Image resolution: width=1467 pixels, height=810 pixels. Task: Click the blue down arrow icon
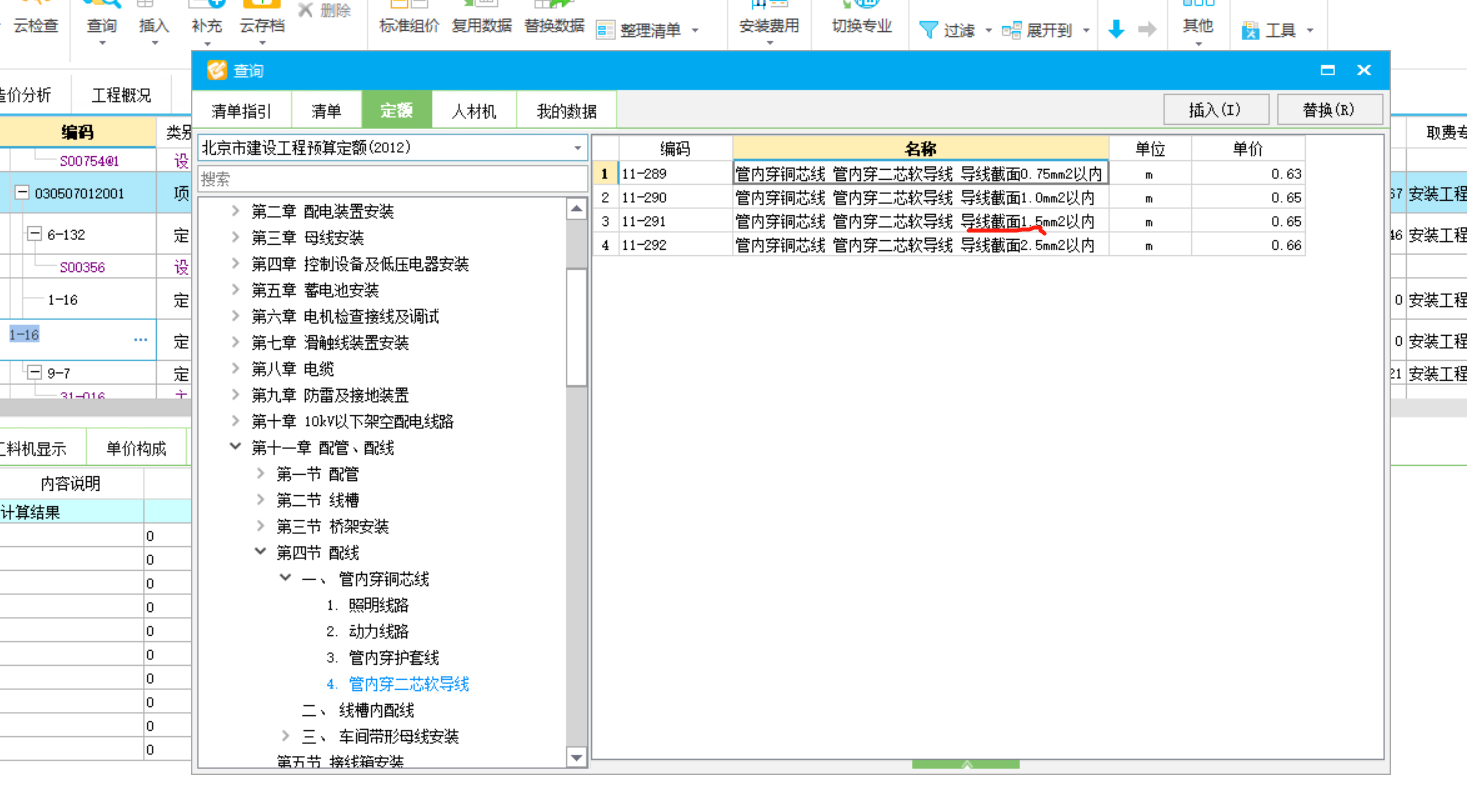coord(1117,30)
